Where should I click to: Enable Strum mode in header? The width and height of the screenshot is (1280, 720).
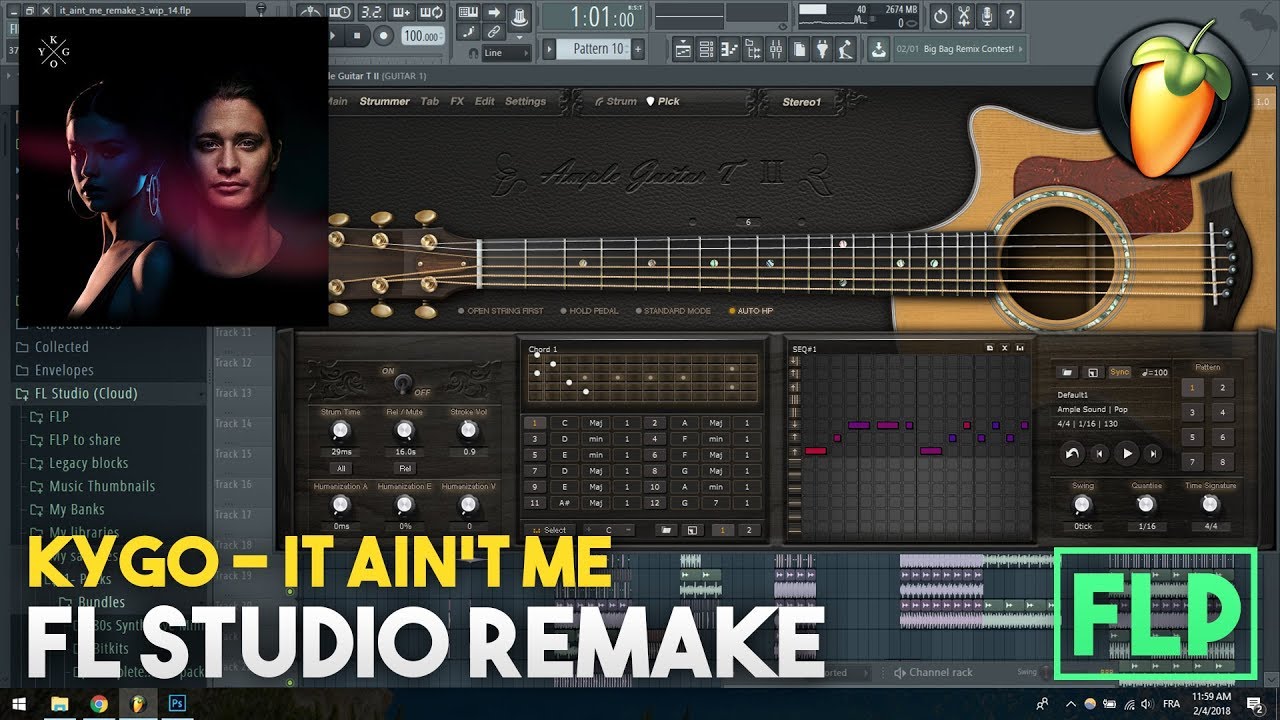[x=616, y=101]
